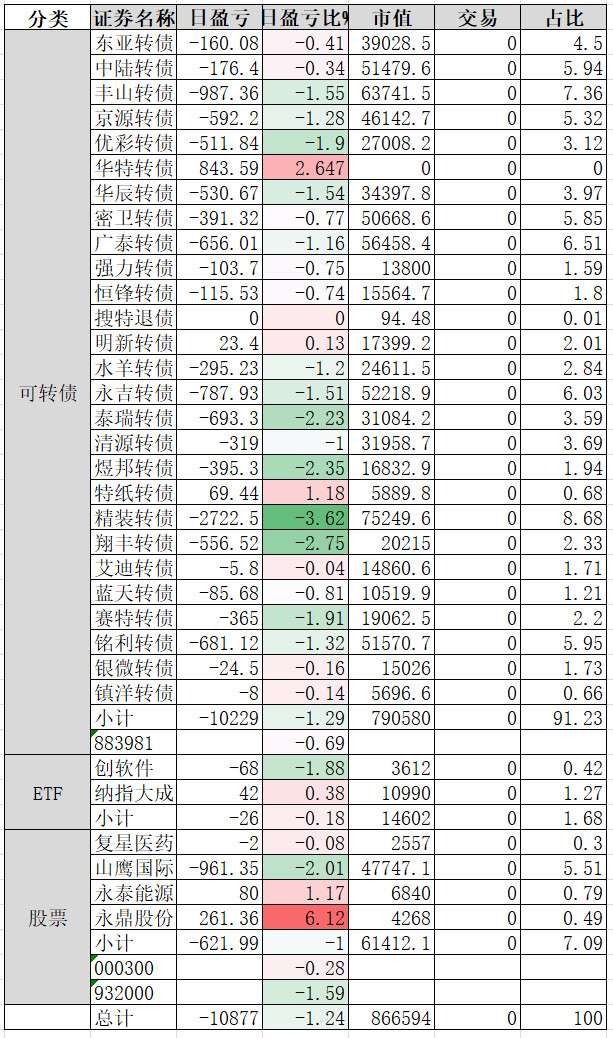Click the 市值 column header
Screen dimensions: 613x1038
coord(392,18)
